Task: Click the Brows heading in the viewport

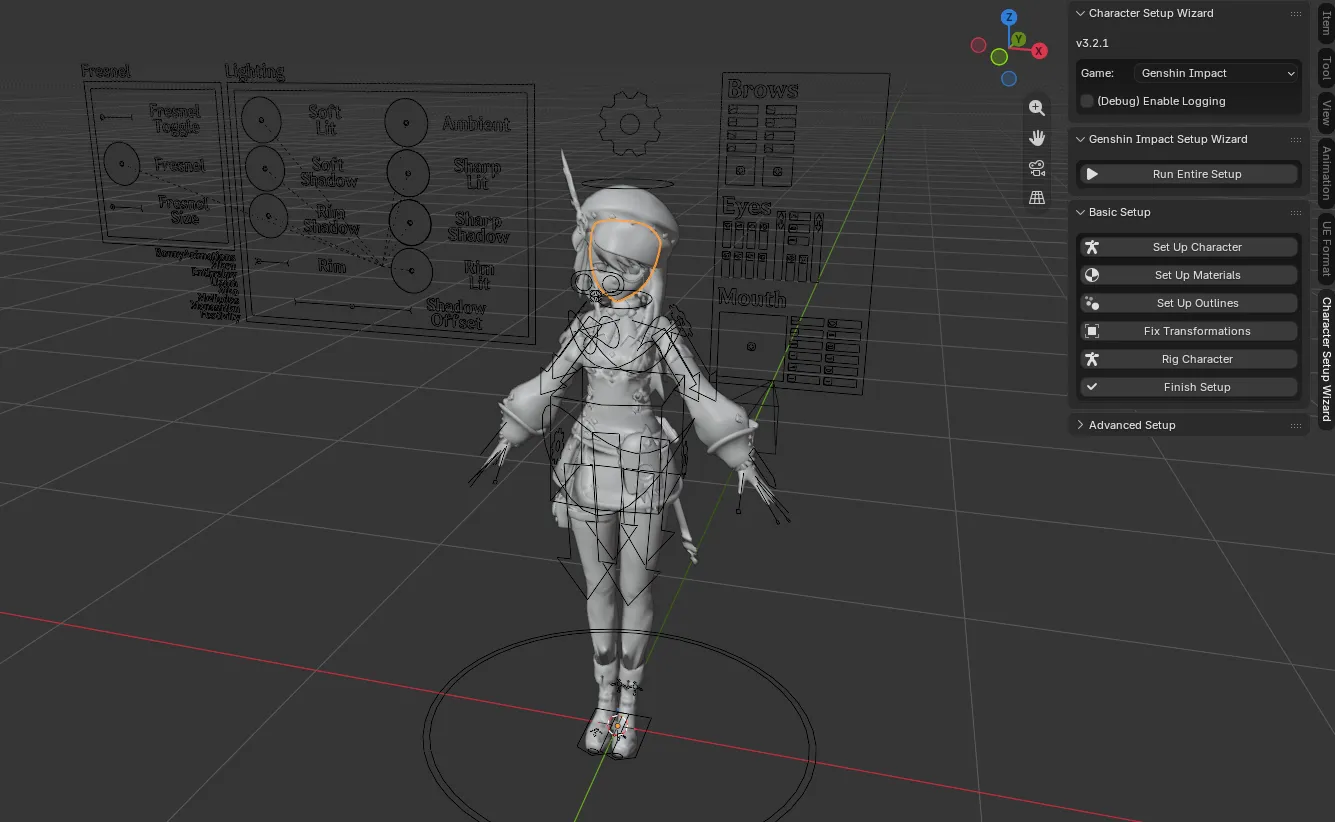Action: point(762,89)
